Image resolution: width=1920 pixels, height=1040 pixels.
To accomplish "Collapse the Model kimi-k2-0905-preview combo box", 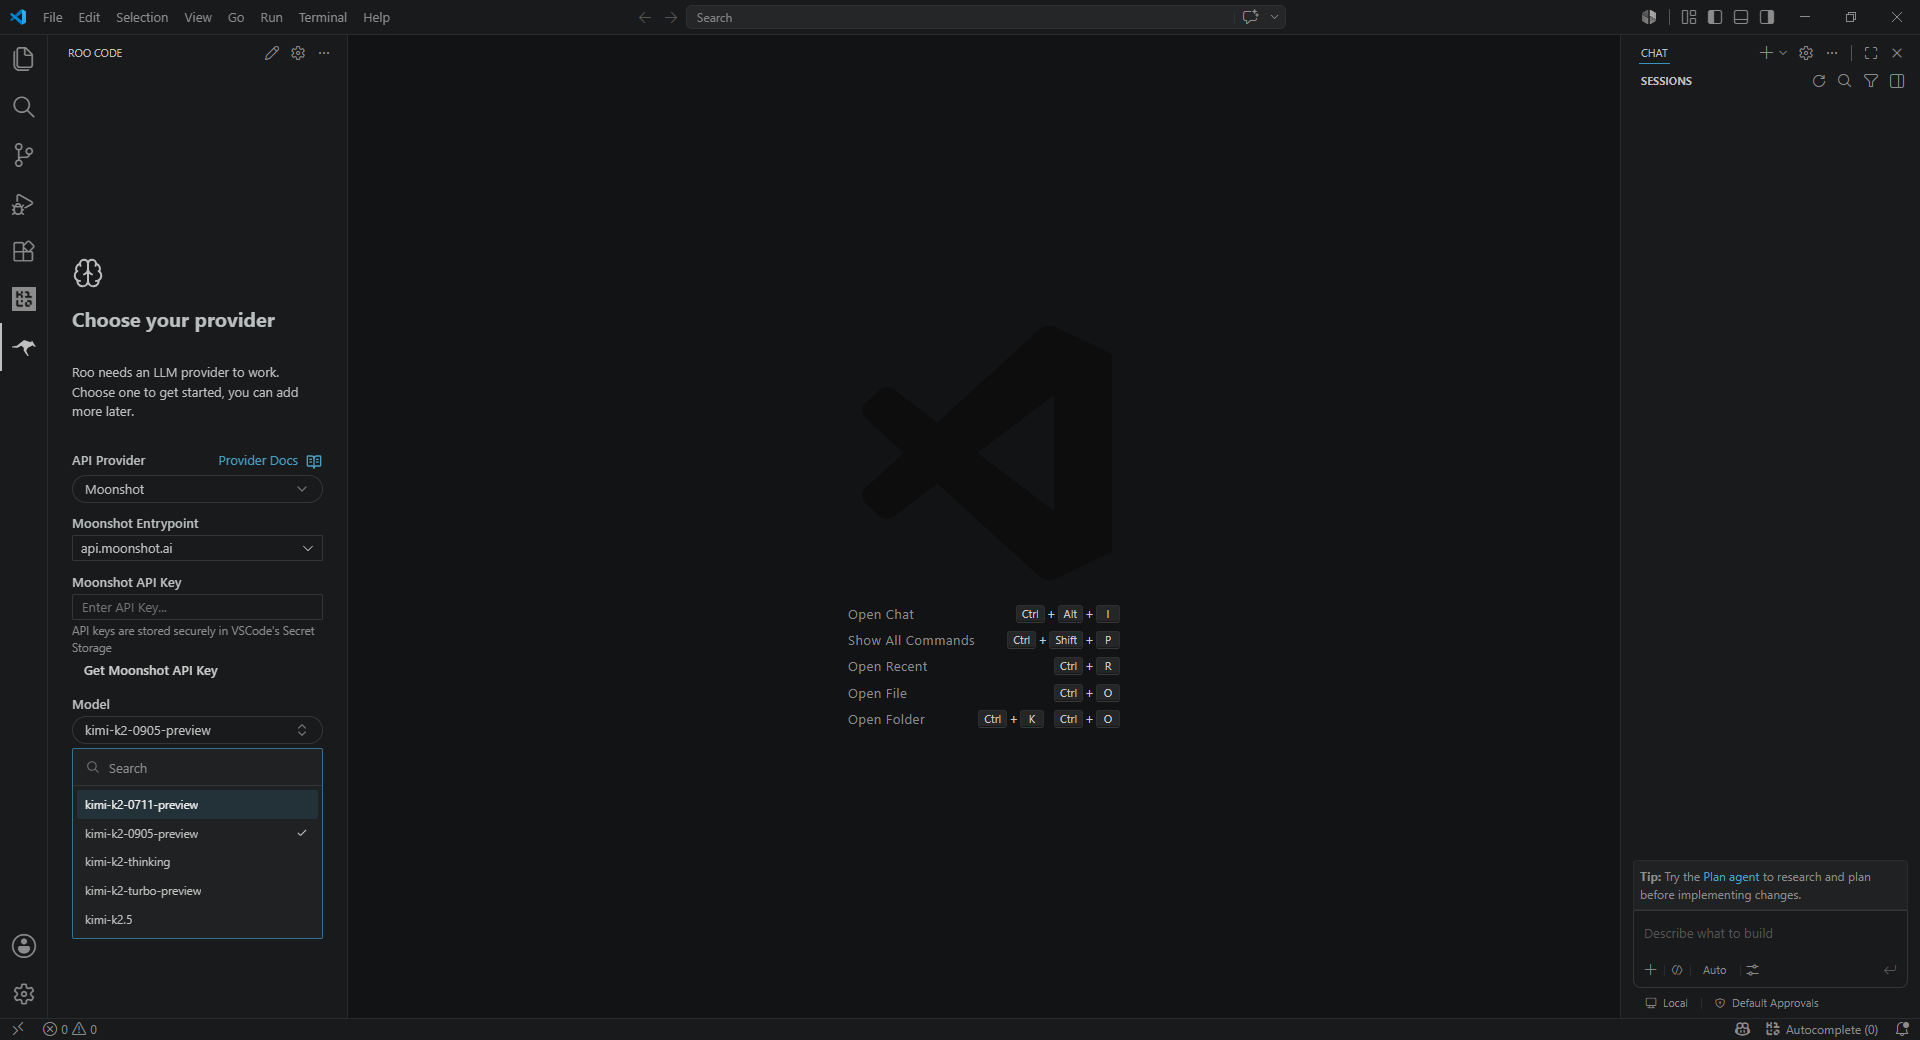I will [x=197, y=730].
